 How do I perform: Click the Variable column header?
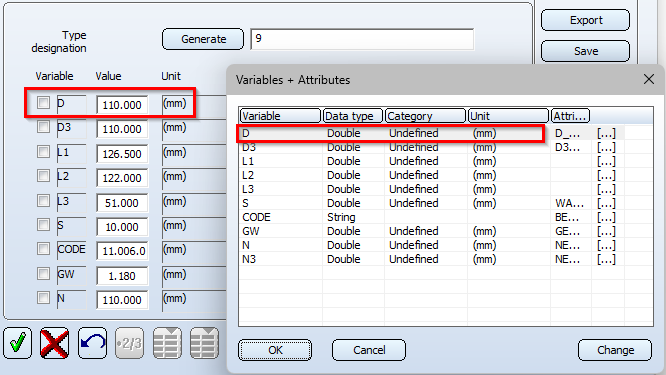280,116
